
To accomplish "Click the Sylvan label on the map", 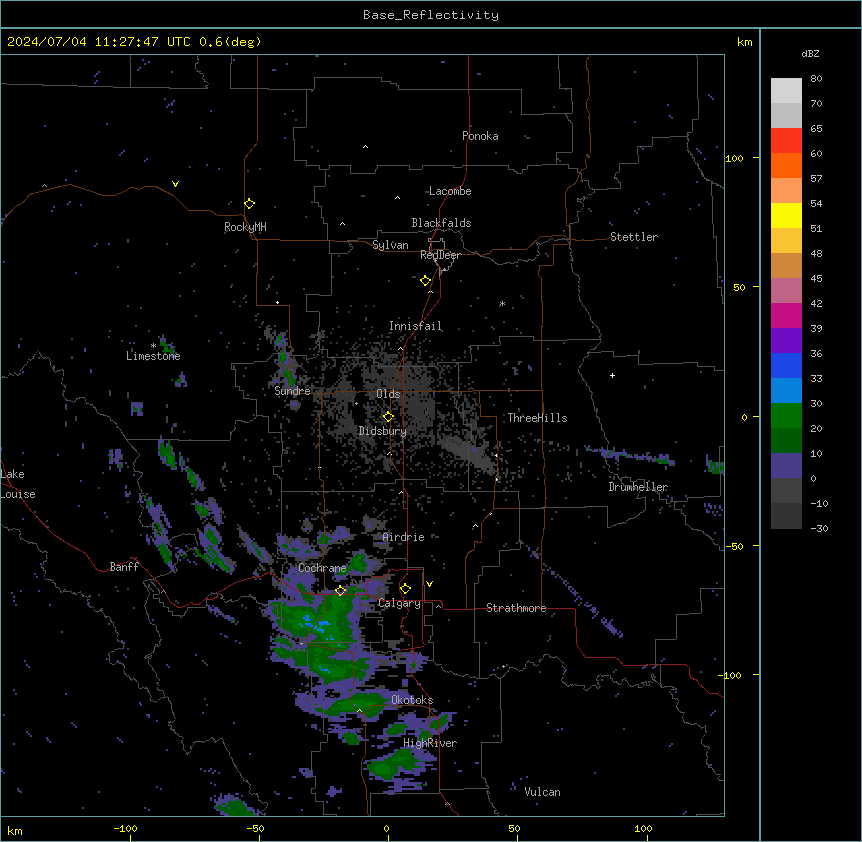I will [390, 245].
